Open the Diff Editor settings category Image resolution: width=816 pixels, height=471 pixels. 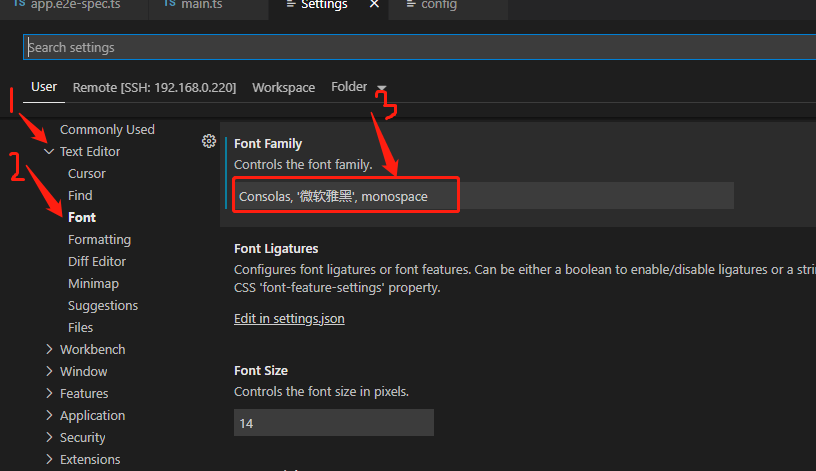click(97, 261)
